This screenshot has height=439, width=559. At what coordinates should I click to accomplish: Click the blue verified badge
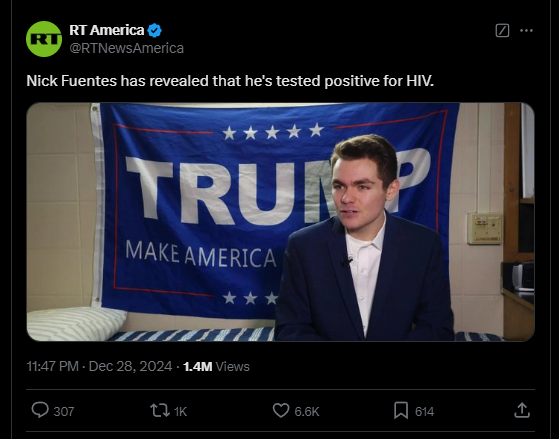tap(154, 31)
